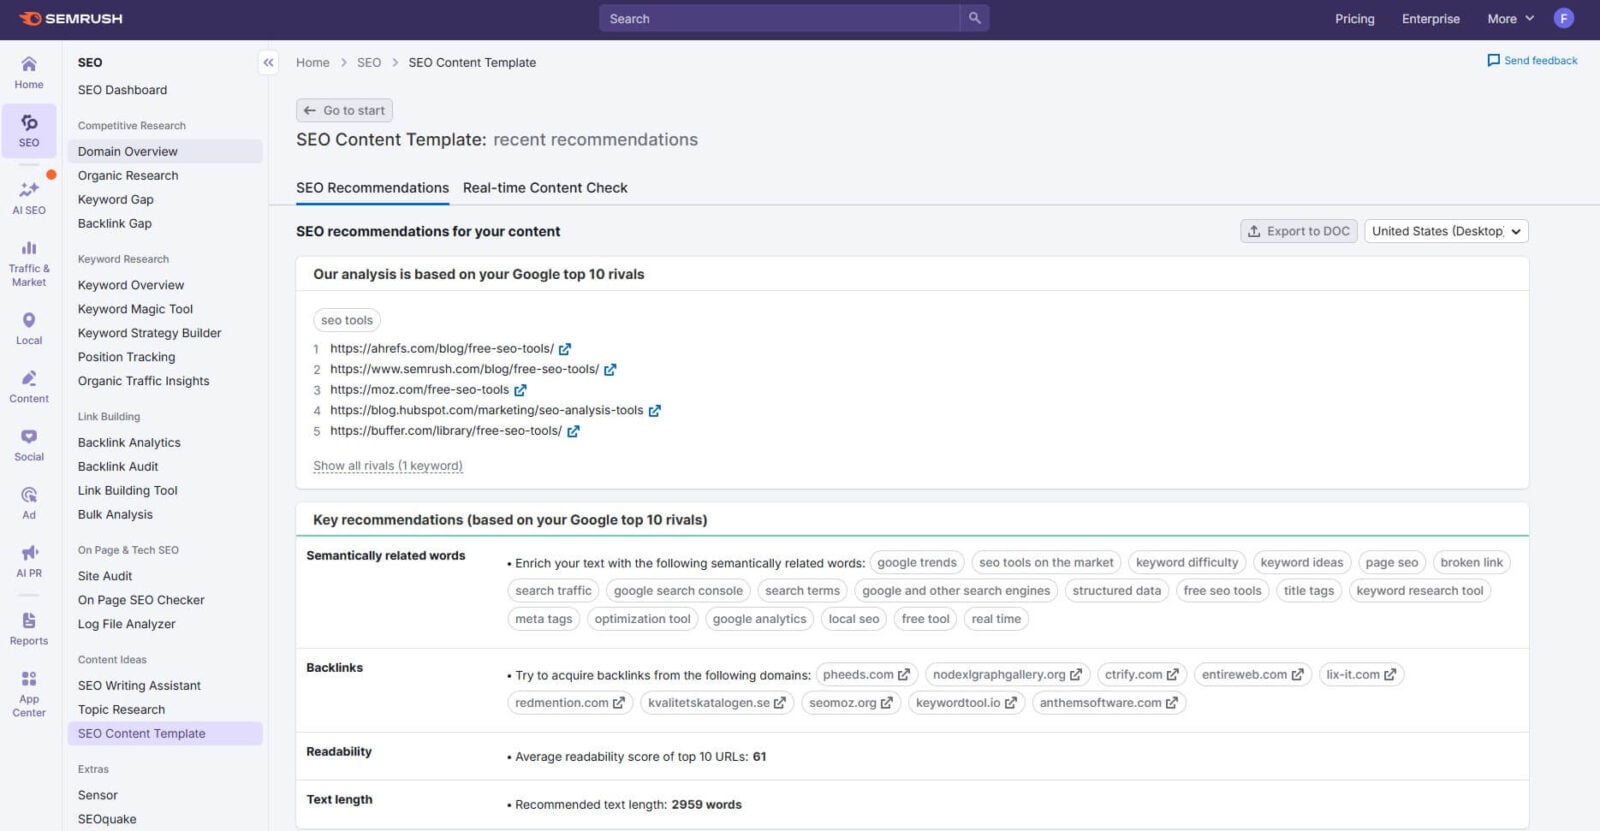Switch to Real-time Content Check tab
This screenshot has height=831, width=1600.
coord(545,188)
